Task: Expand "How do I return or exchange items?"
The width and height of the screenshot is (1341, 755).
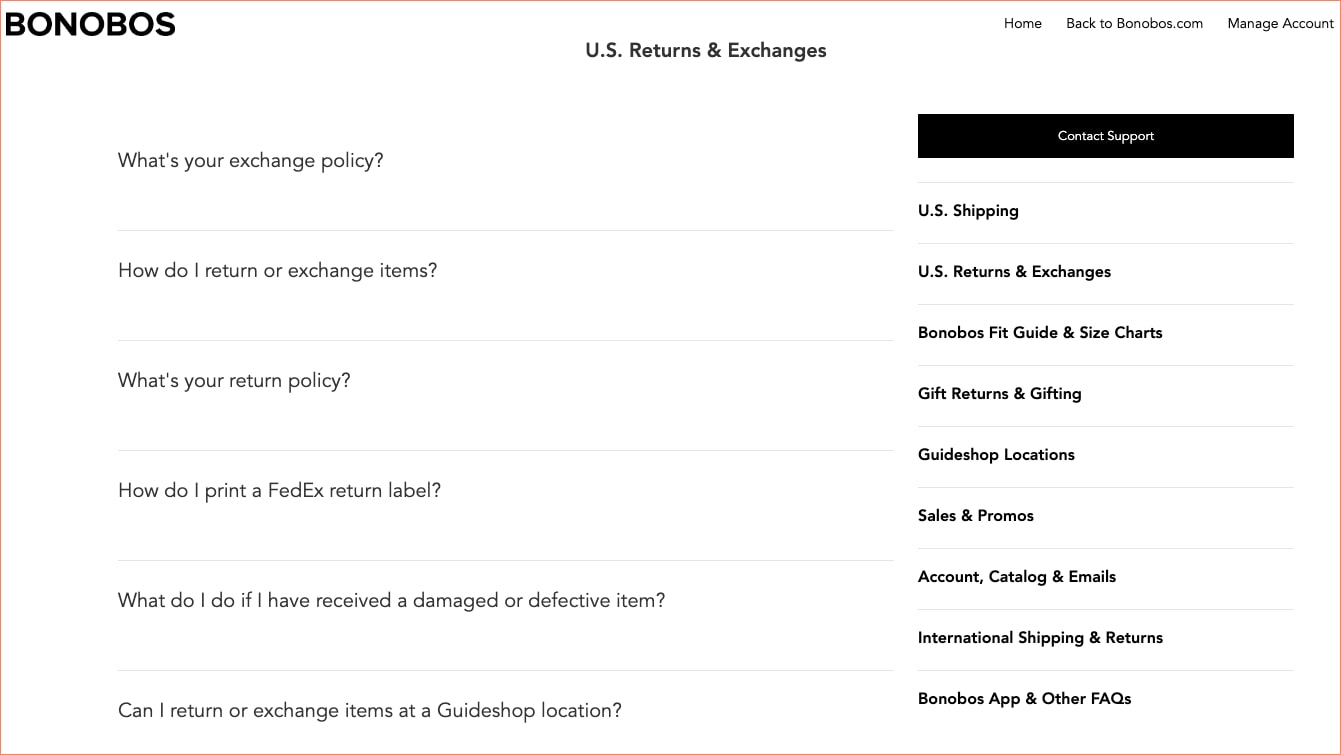Action: click(277, 270)
